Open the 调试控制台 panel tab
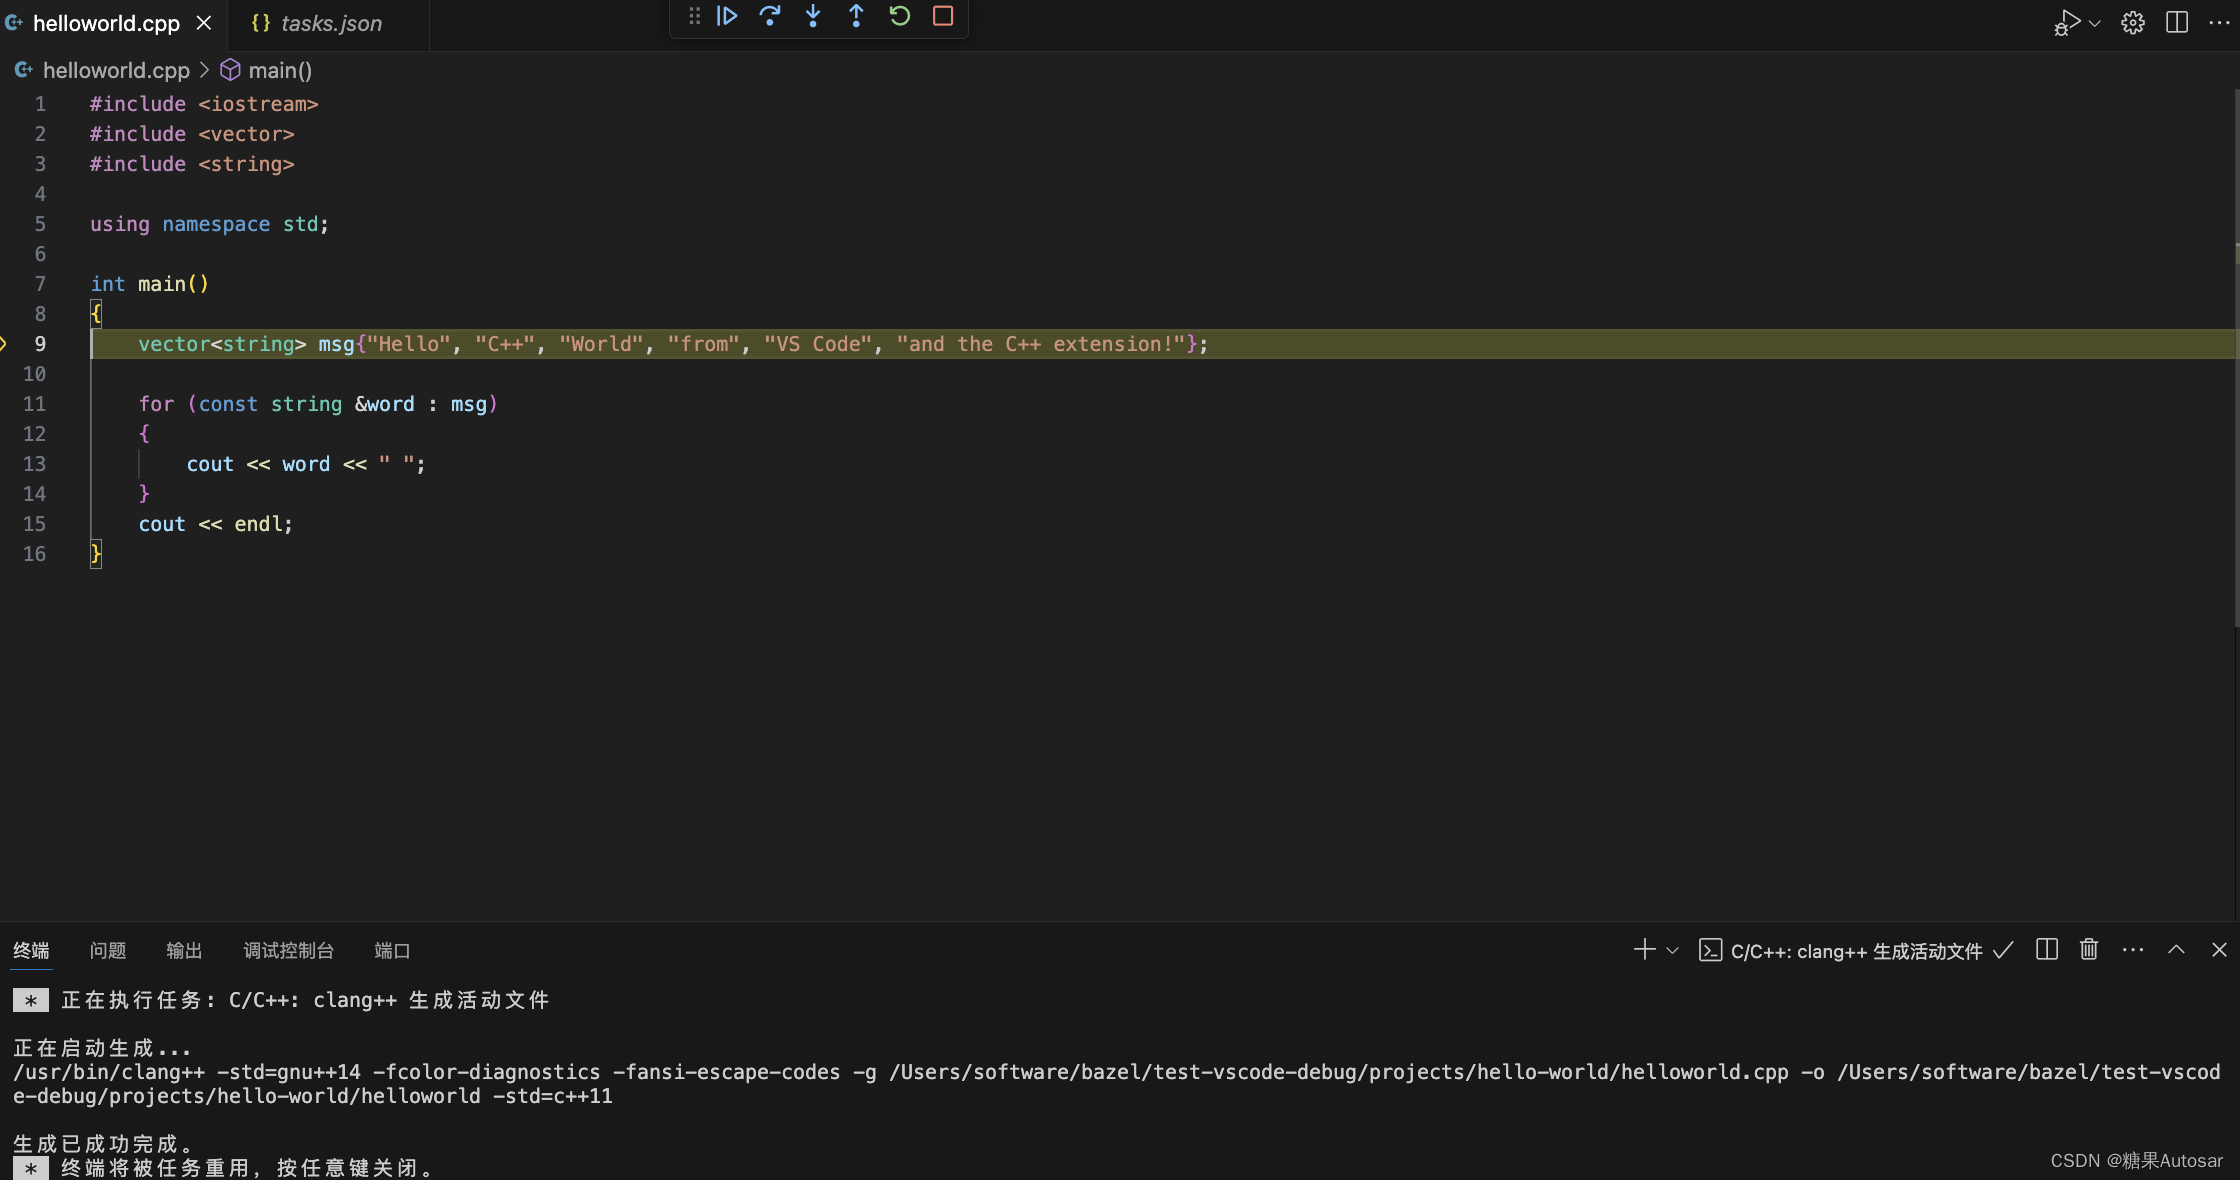The height and width of the screenshot is (1180, 2240). pos(289,950)
